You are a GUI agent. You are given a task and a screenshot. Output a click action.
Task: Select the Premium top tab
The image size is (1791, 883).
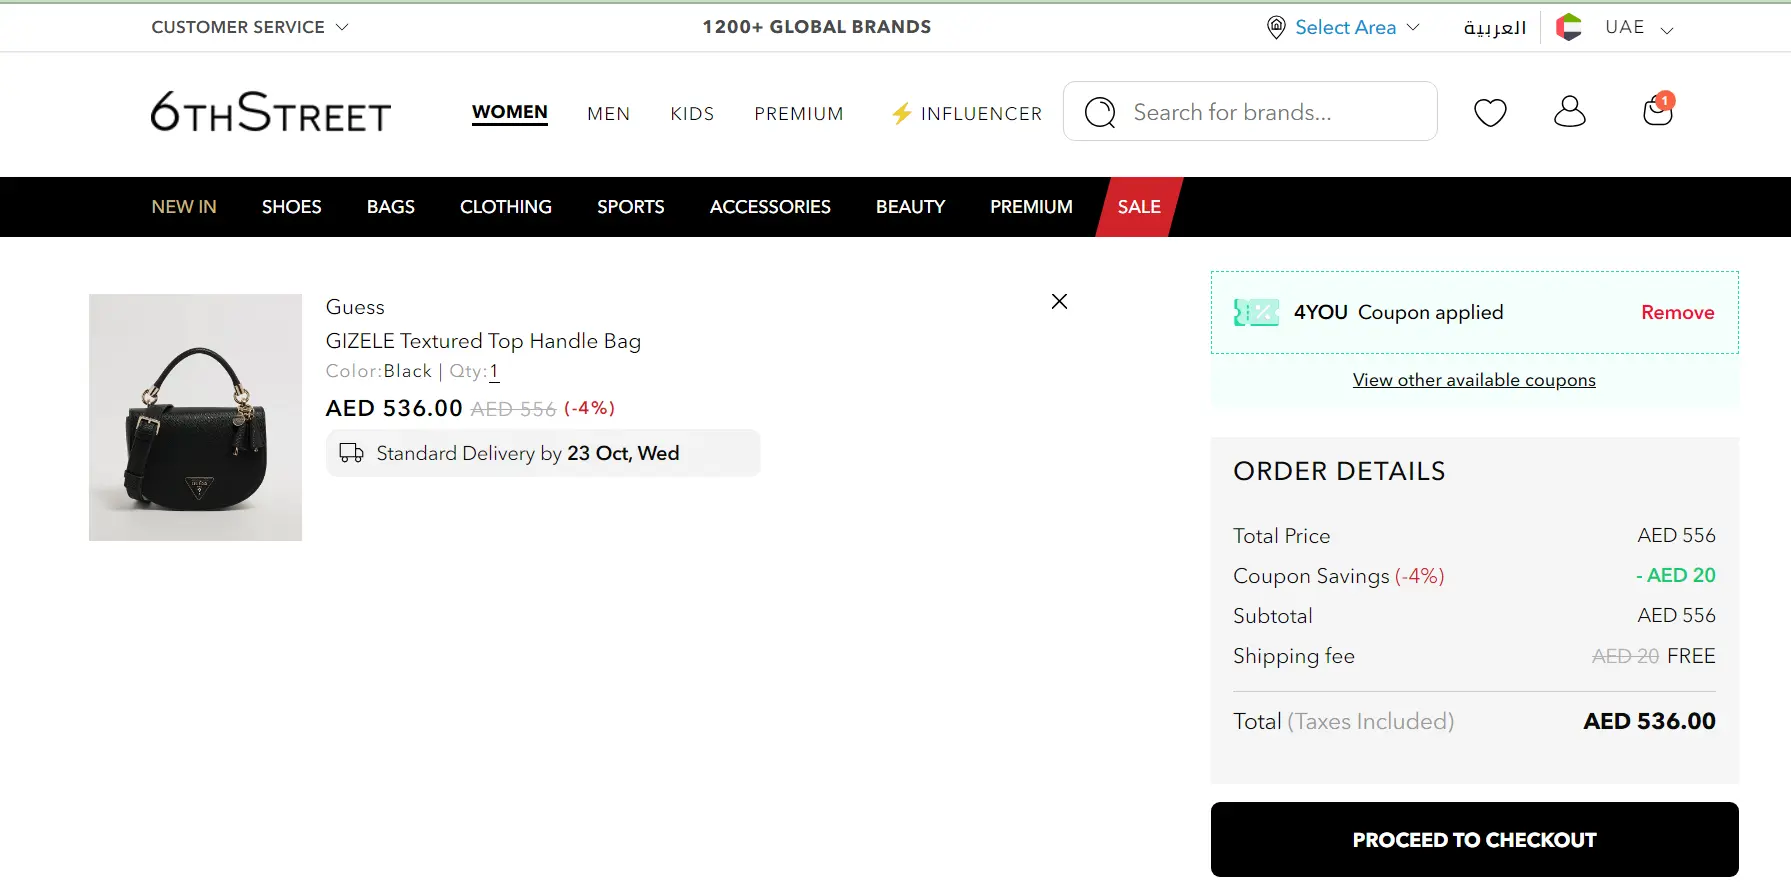click(x=799, y=114)
